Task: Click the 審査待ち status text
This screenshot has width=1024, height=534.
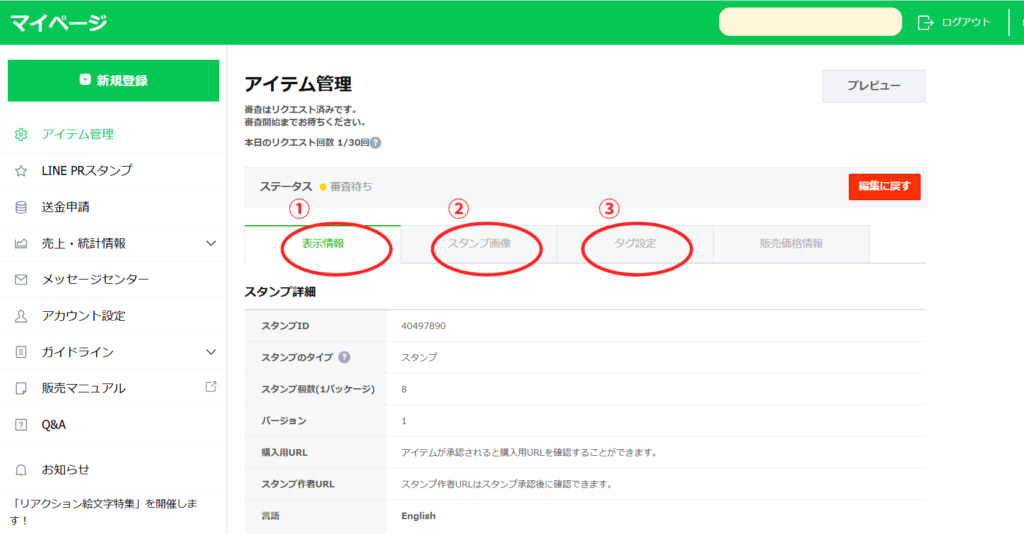Action: [x=351, y=187]
